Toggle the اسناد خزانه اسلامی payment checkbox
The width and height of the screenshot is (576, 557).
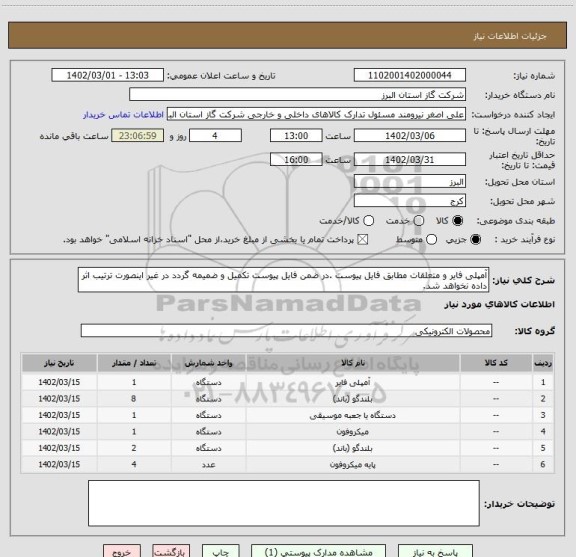click(363, 240)
